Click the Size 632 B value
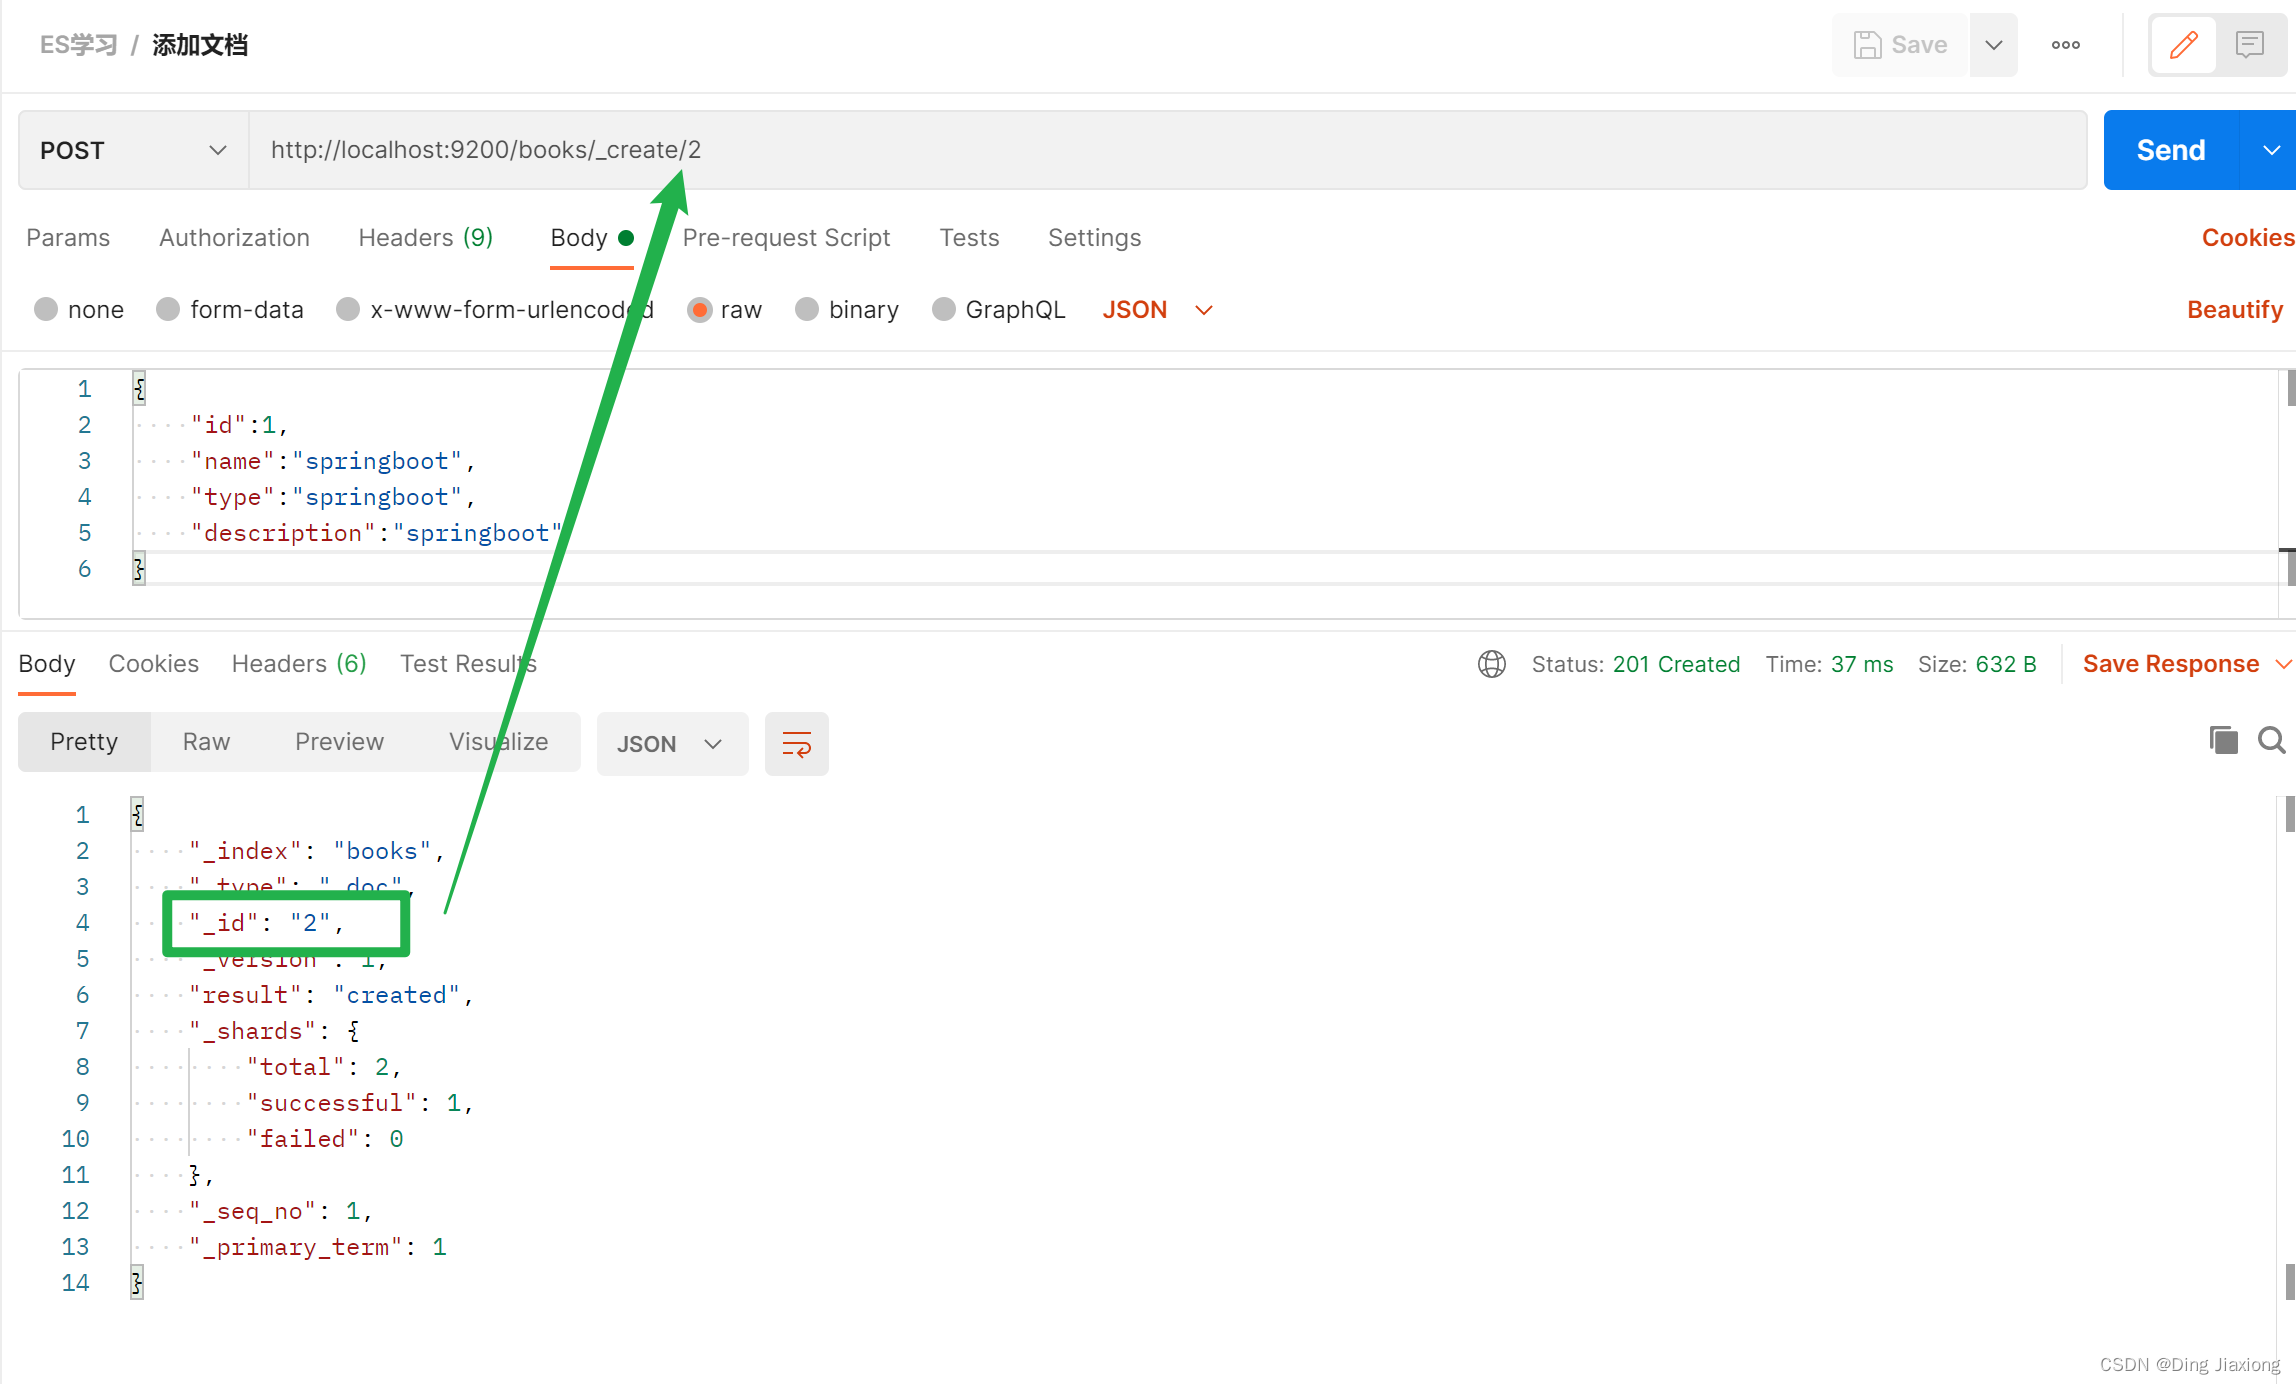 (x=2005, y=664)
